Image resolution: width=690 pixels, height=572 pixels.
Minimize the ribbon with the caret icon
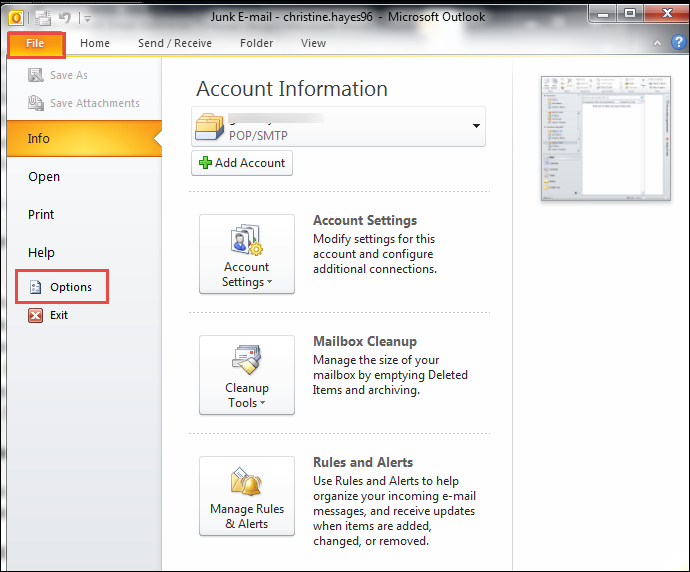[x=657, y=43]
